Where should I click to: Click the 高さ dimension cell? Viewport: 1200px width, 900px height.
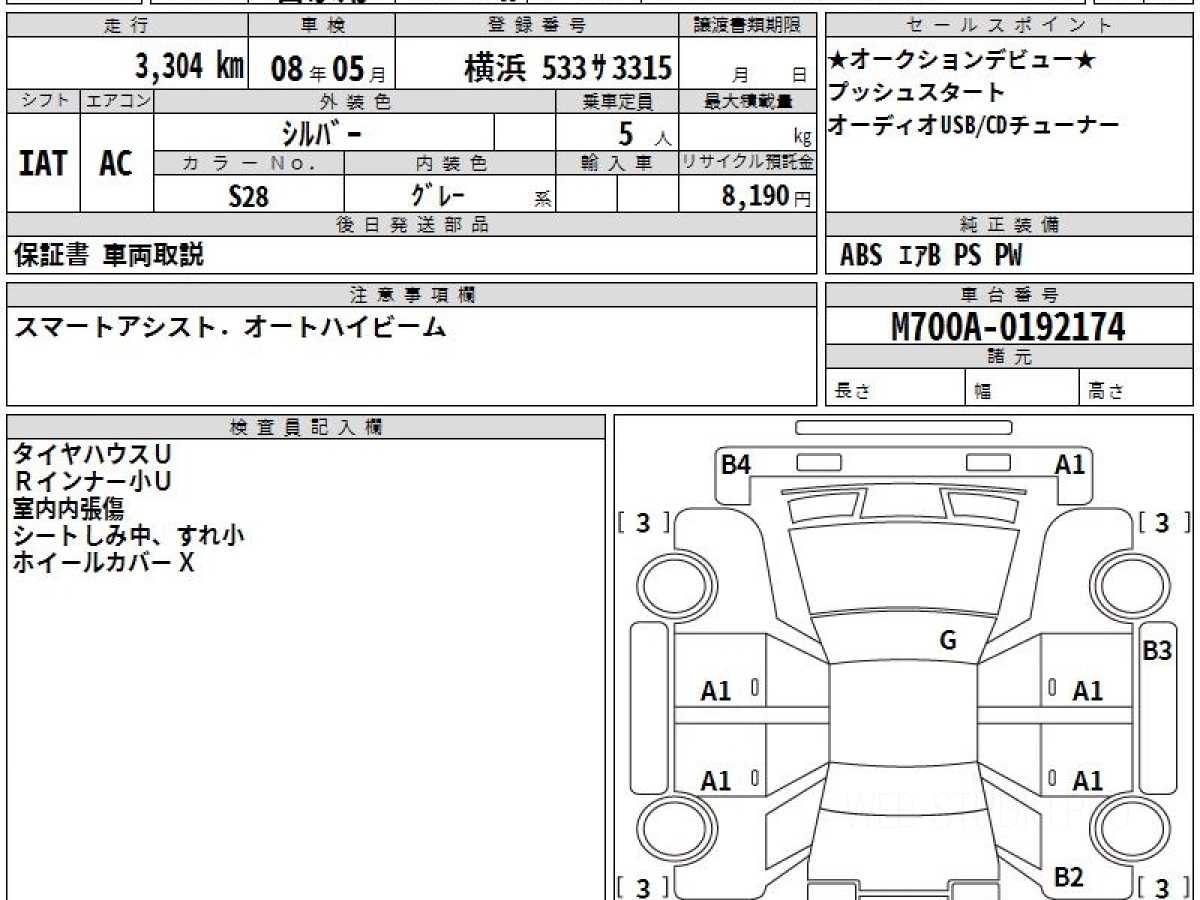click(1137, 388)
